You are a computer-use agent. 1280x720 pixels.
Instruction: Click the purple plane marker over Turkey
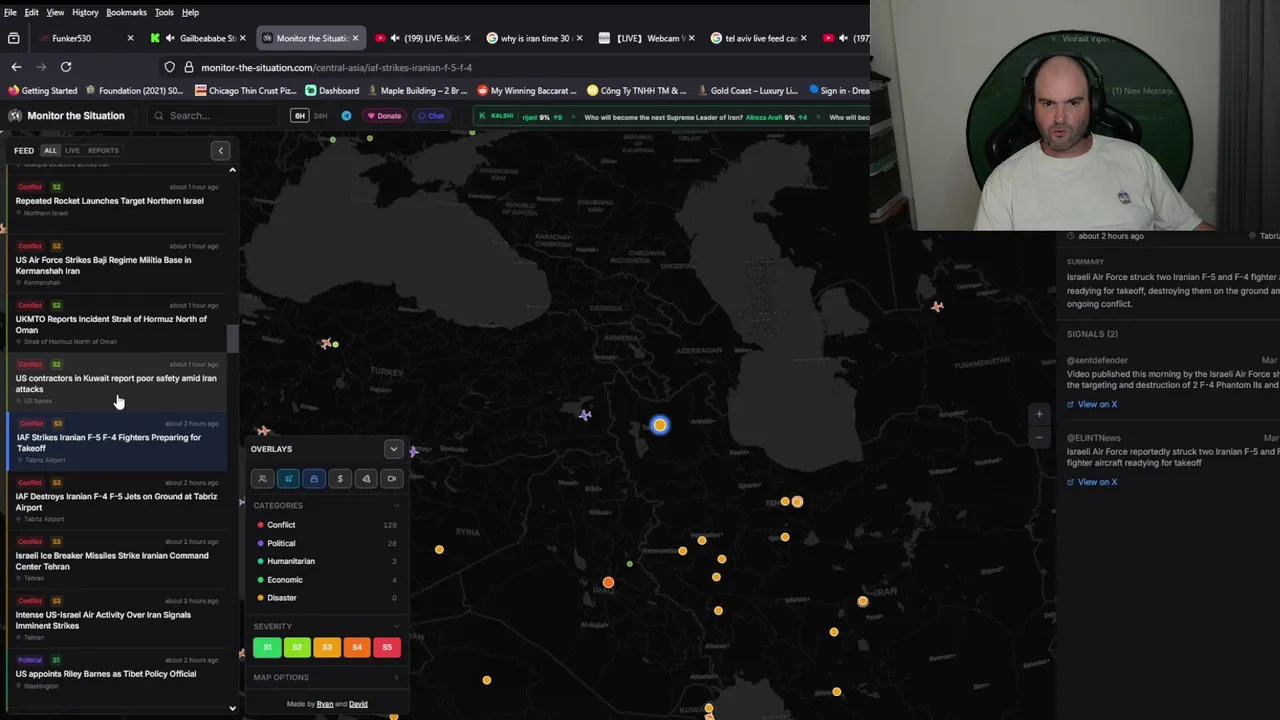(585, 414)
